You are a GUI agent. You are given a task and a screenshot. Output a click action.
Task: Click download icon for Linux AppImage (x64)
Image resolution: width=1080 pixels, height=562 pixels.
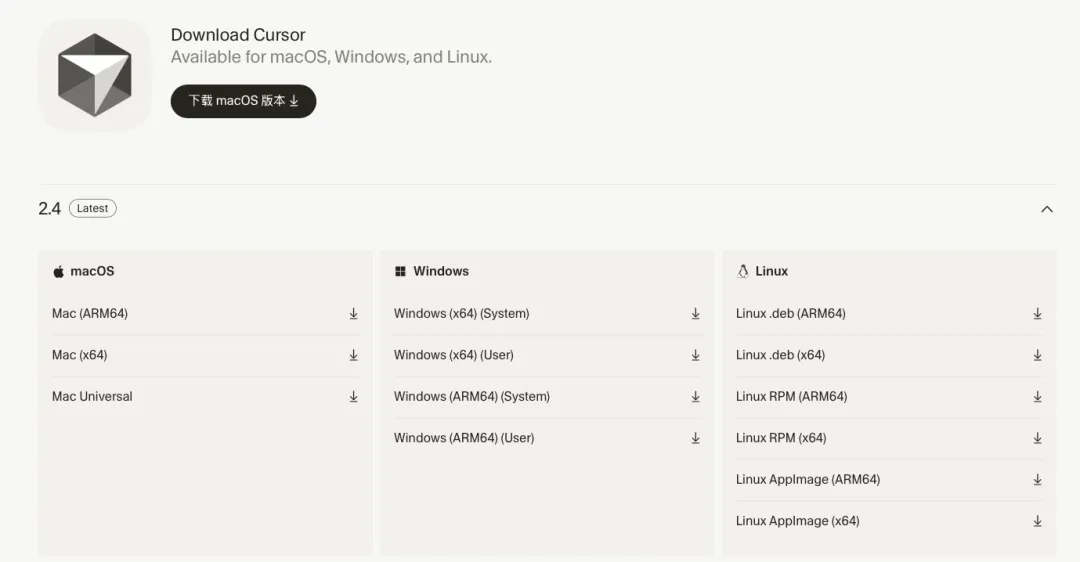pyautogui.click(x=1037, y=521)
